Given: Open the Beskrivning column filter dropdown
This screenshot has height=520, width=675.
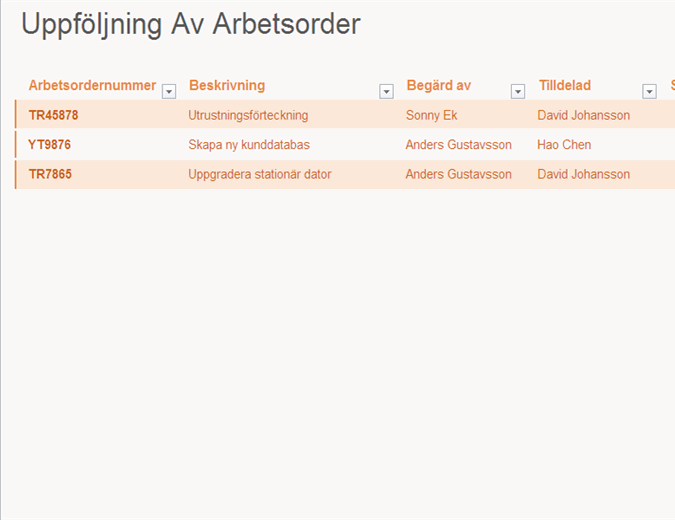Looking at the screenshot, I should (386, 91).
